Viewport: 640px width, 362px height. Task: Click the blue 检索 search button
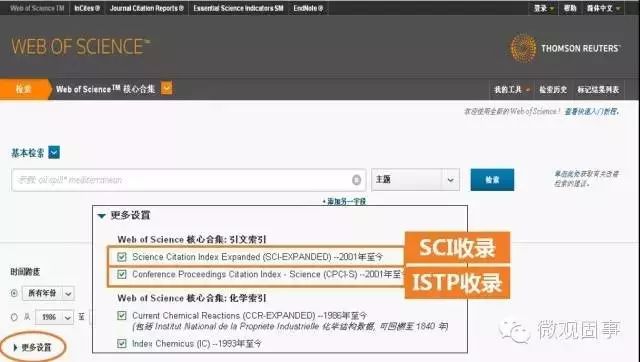click(492, 180)
